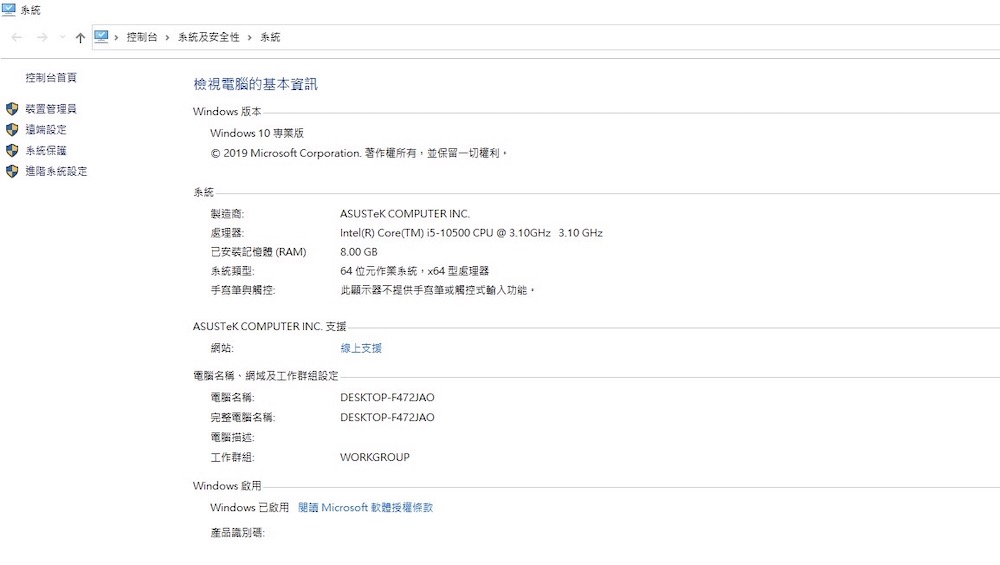The image size is (1000, 565).
Task: Click the shield icon beside 進階系統設定
Action: pos(12,172)
